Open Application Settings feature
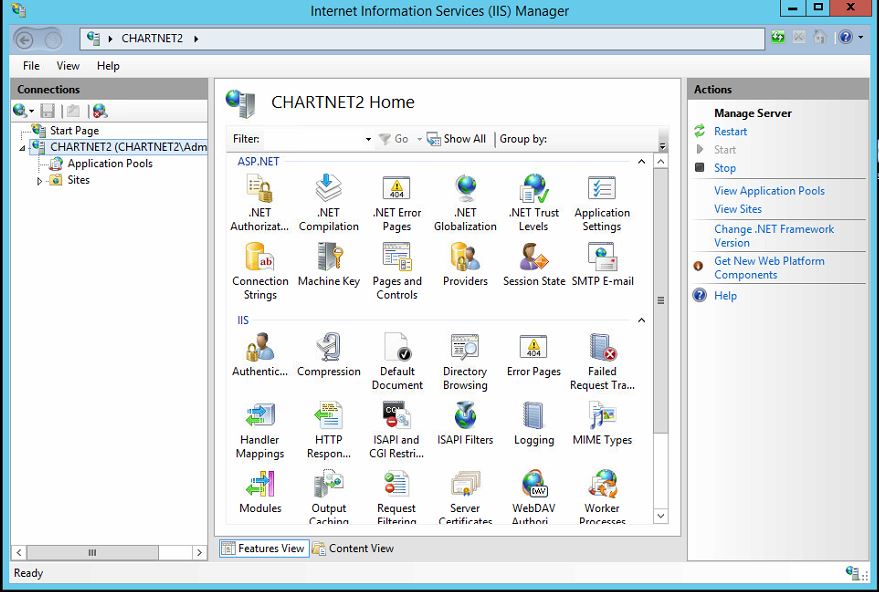879x592 pixels. click(x=602, y=203)
